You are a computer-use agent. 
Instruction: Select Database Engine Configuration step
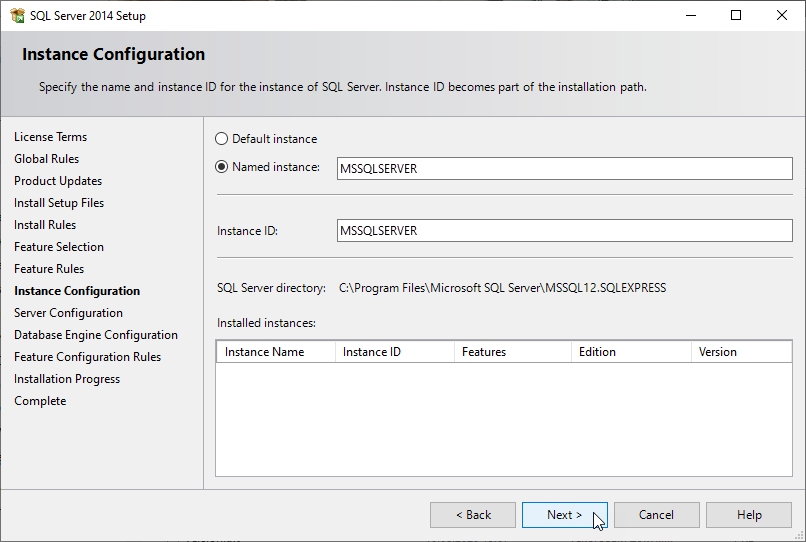pyautogui.click(x=96, y=335)
